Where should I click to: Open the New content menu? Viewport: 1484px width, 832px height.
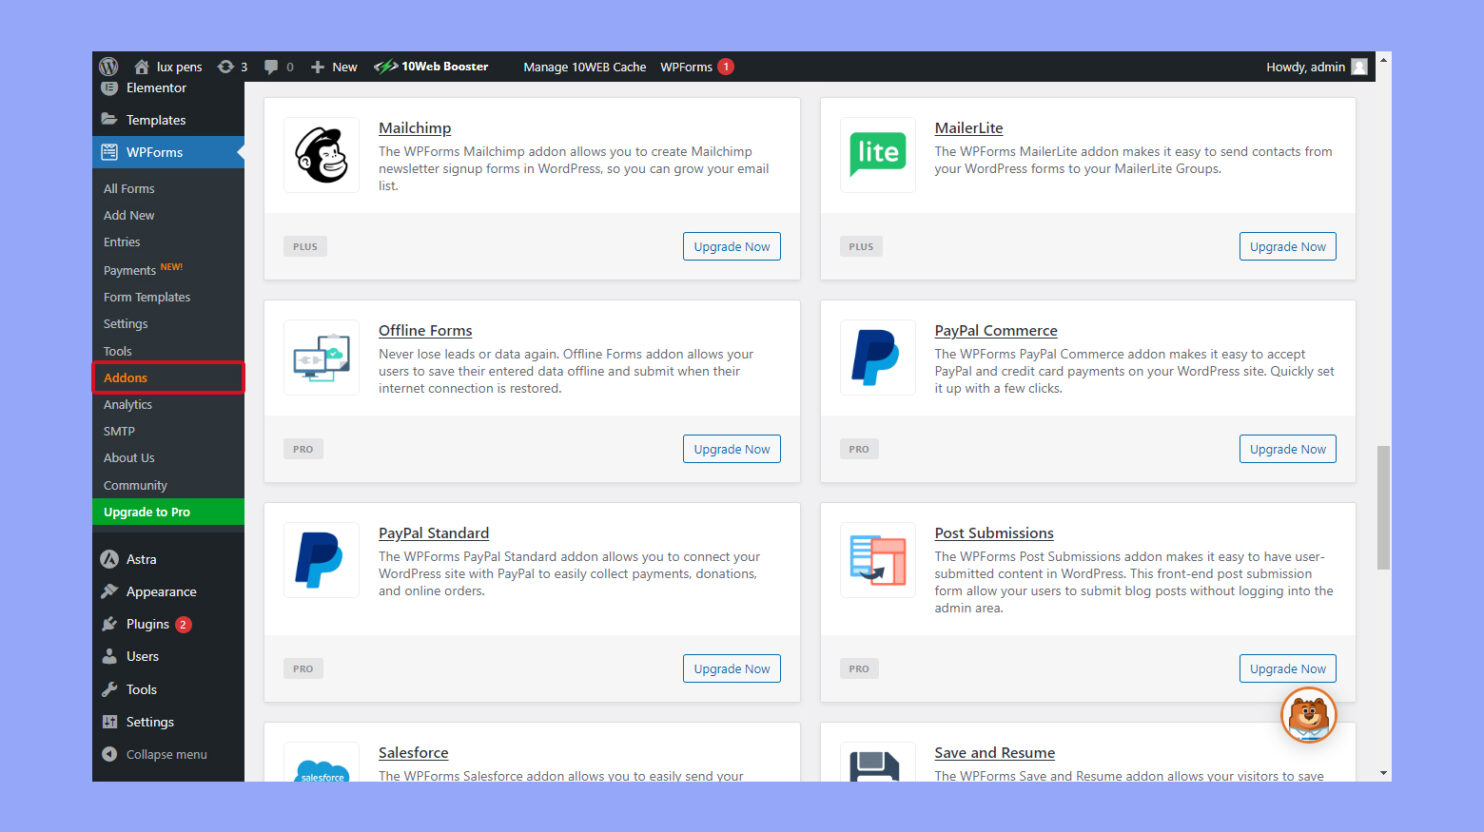pyautogui.click(x=334, y=67)
